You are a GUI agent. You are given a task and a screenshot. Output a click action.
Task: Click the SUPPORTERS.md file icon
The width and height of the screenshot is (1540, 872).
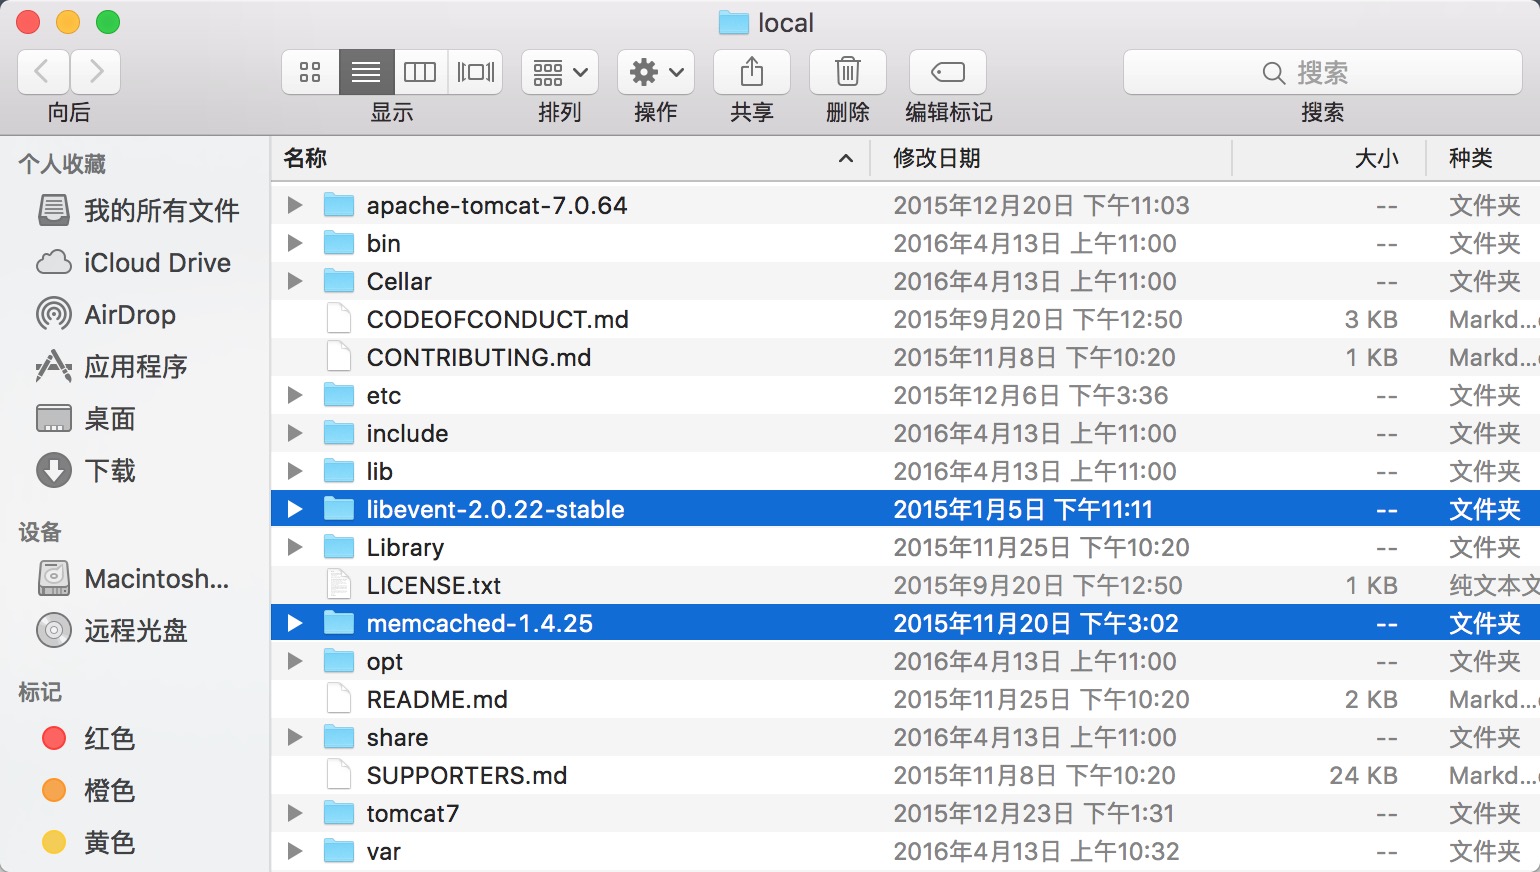click(339, 775)
